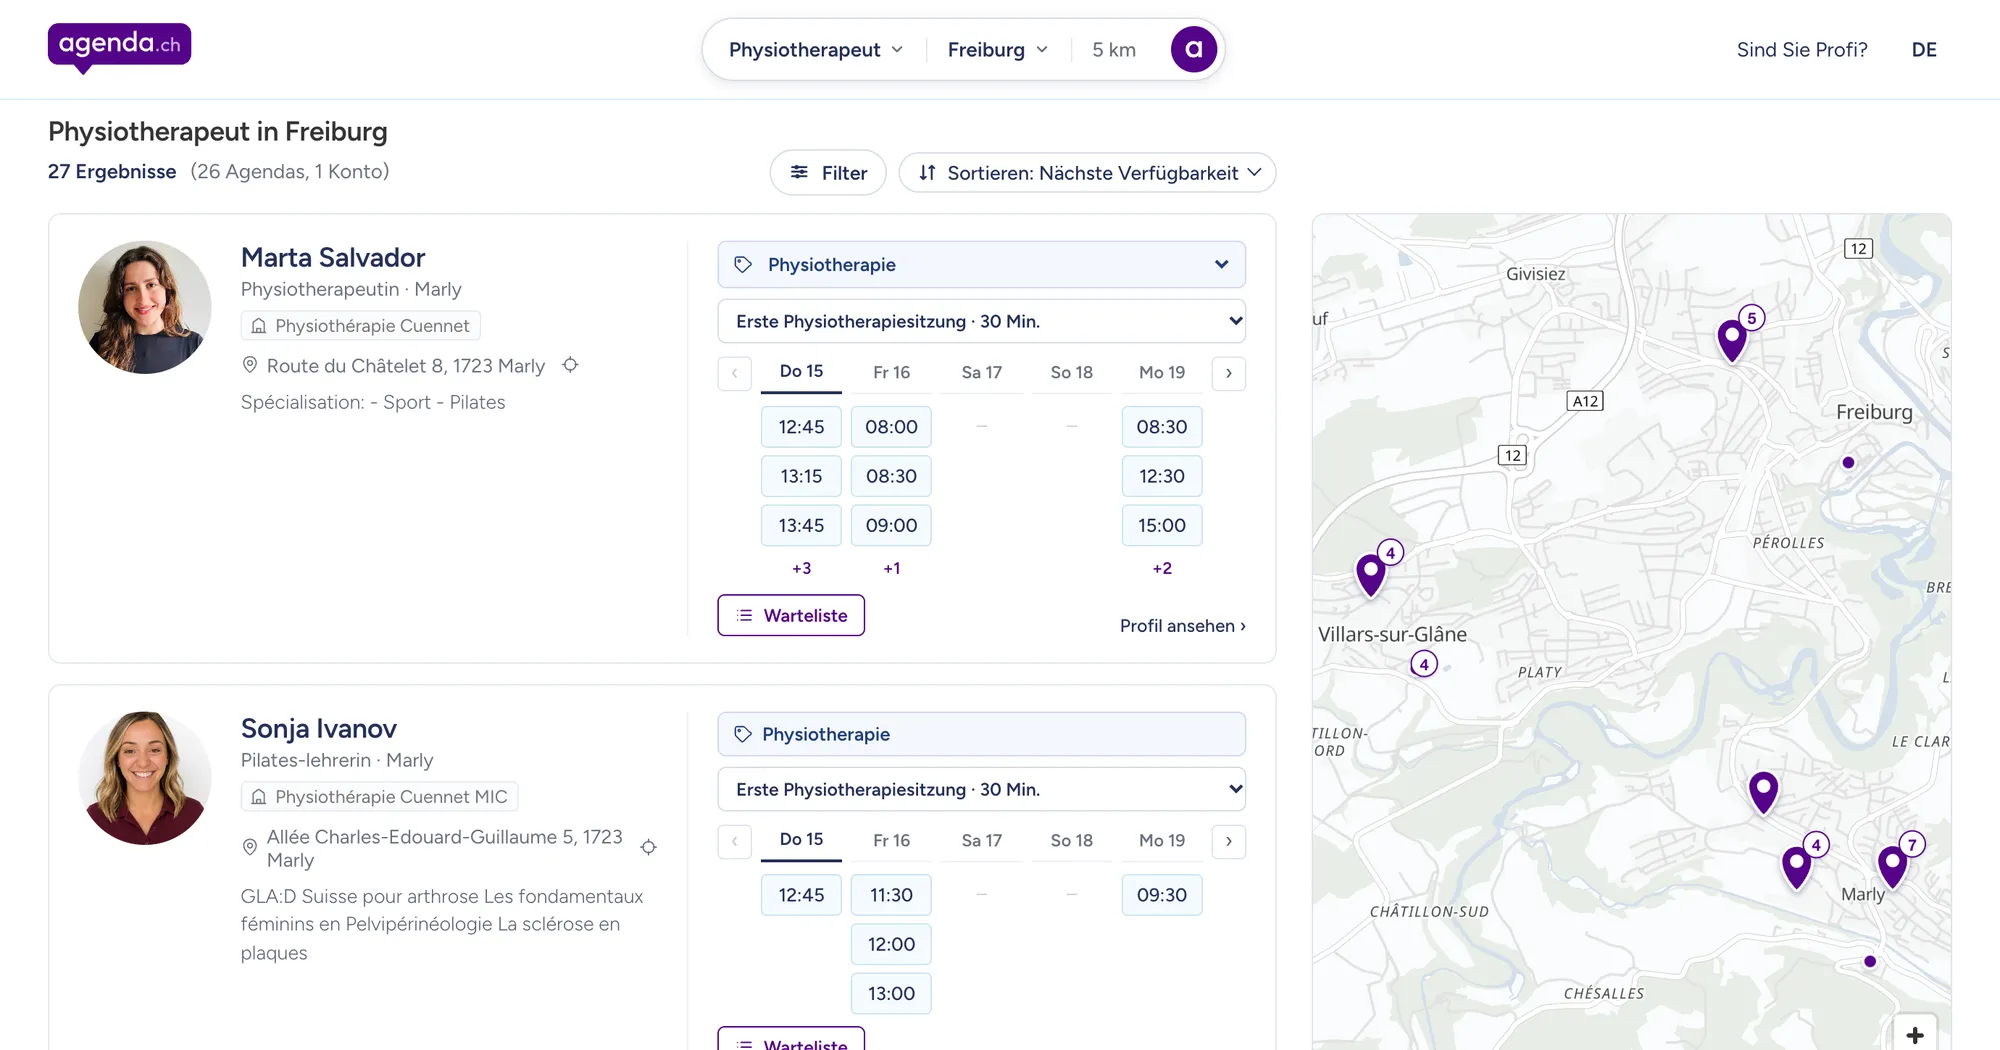Show previous days in Sonja Ivanov's calendar
The image size is (2000, 1050).
(735, 841)
